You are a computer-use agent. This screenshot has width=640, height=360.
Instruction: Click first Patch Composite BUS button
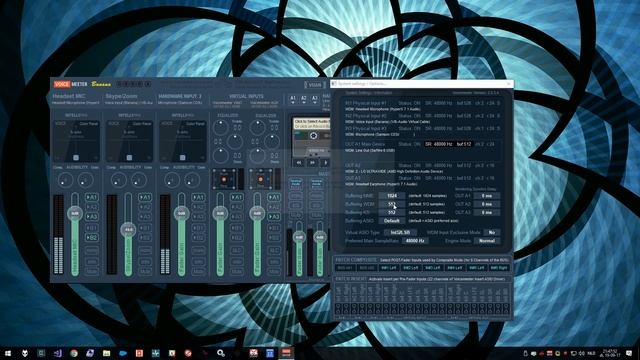pos(344,268)
